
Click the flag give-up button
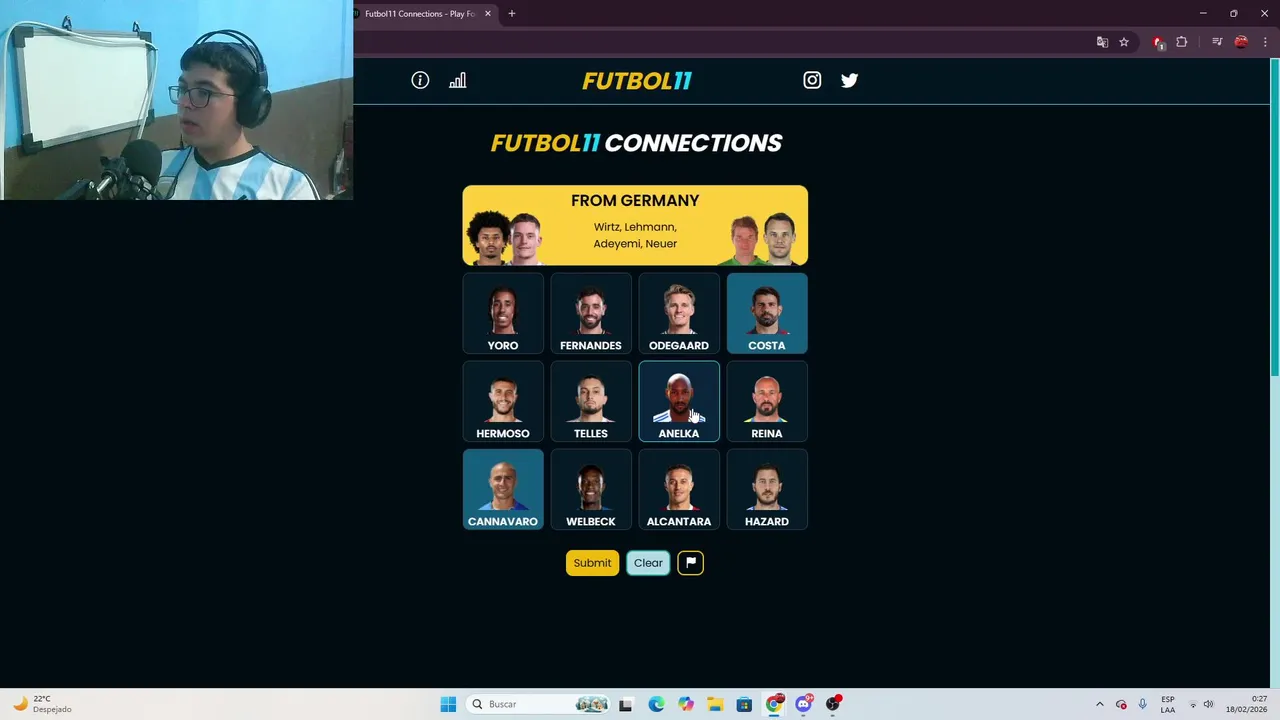(690, 562)
